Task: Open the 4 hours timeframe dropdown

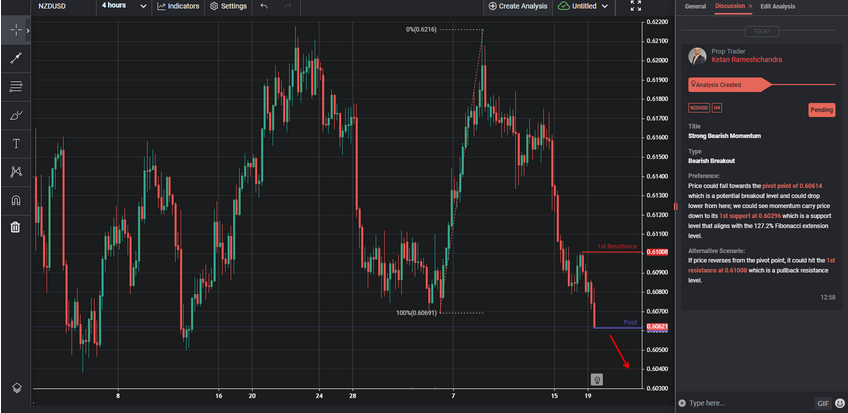Action: pos(124,6)
